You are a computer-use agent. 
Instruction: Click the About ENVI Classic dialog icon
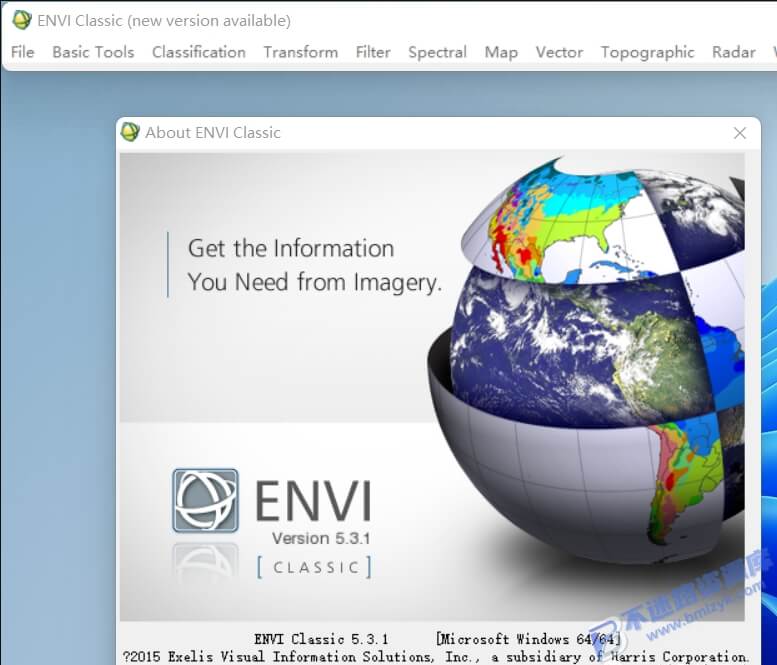coord(130,132)
